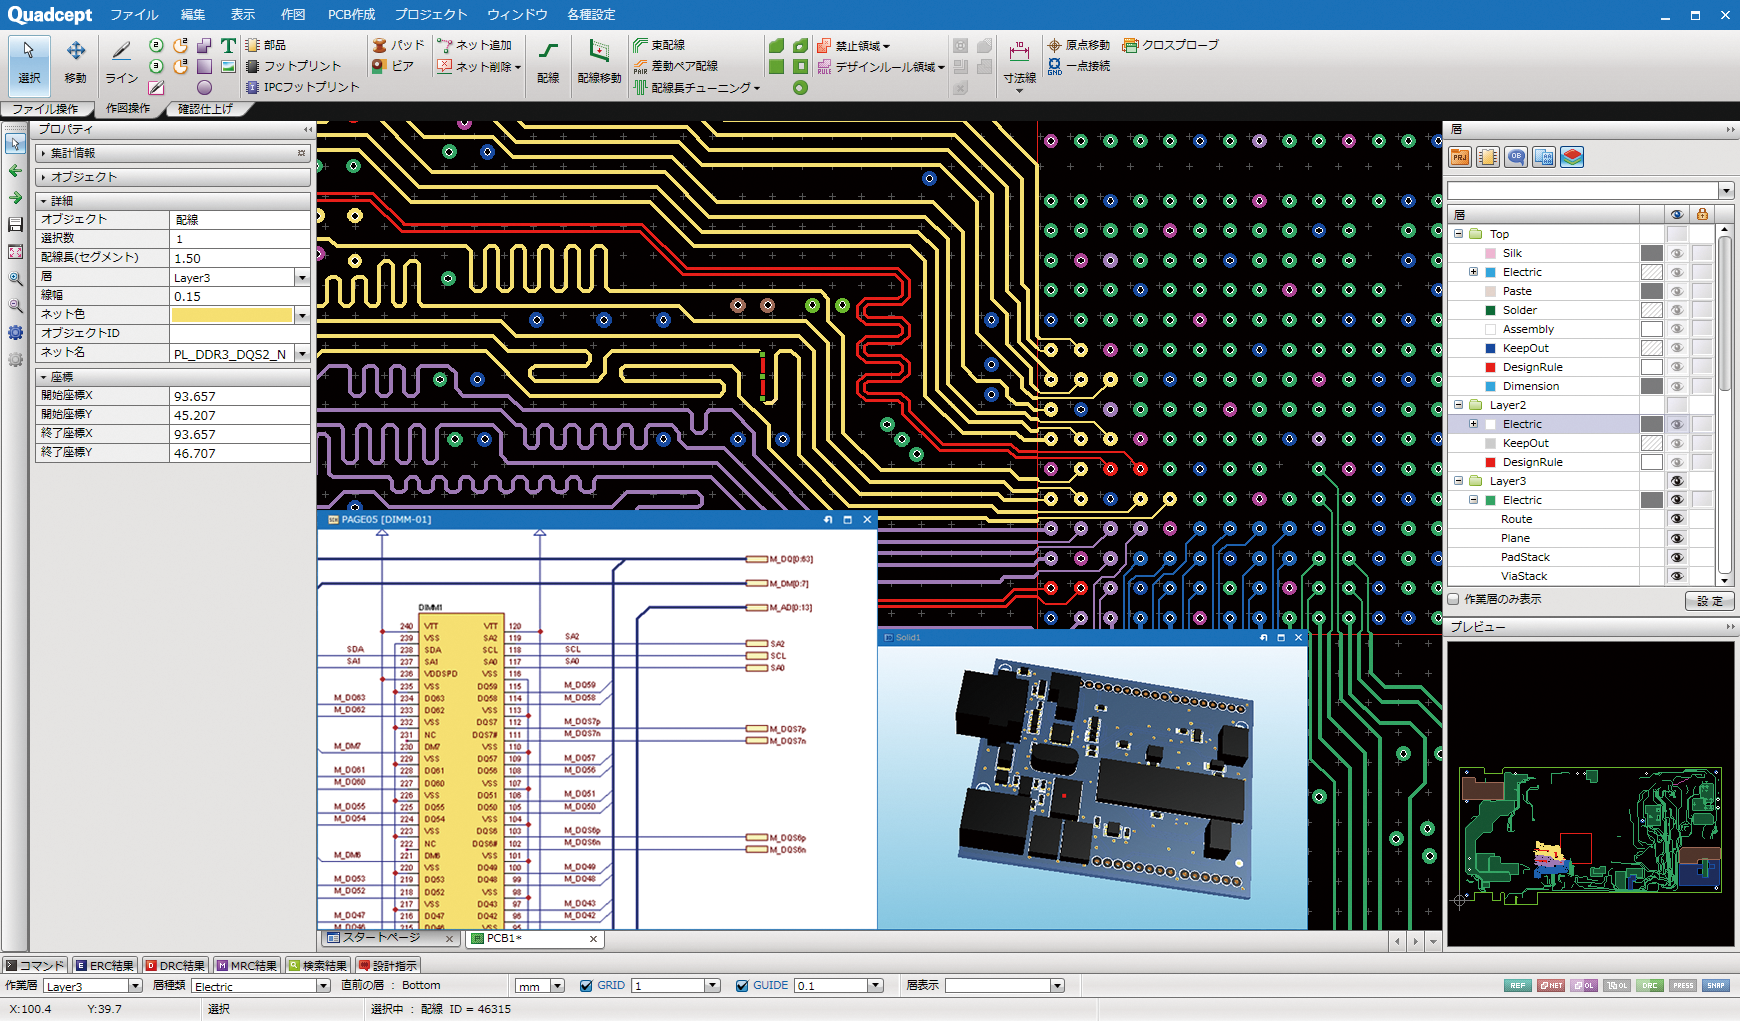Image resolution: width=1740 pixels, height=1021 pixels.
Task: Expand the Electric entry under Top
Action: click(x=1472, y=271)
